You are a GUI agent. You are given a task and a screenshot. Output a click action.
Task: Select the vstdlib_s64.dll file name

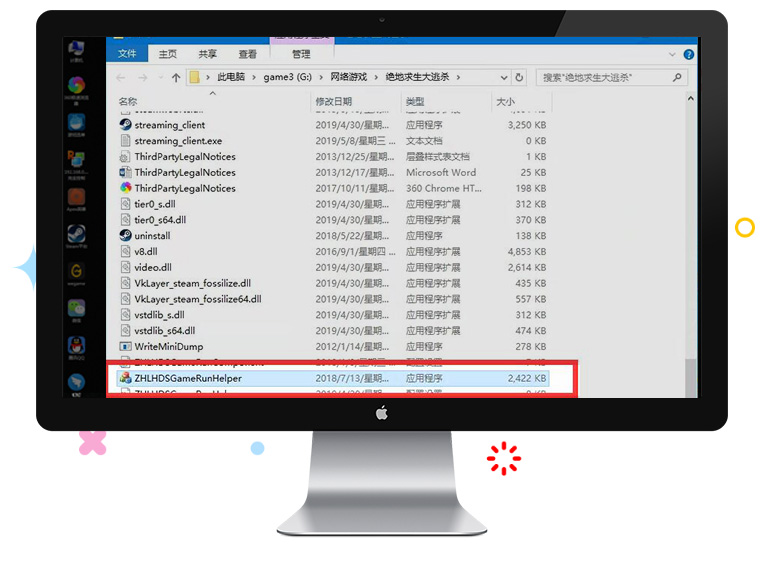coord(165,330)
